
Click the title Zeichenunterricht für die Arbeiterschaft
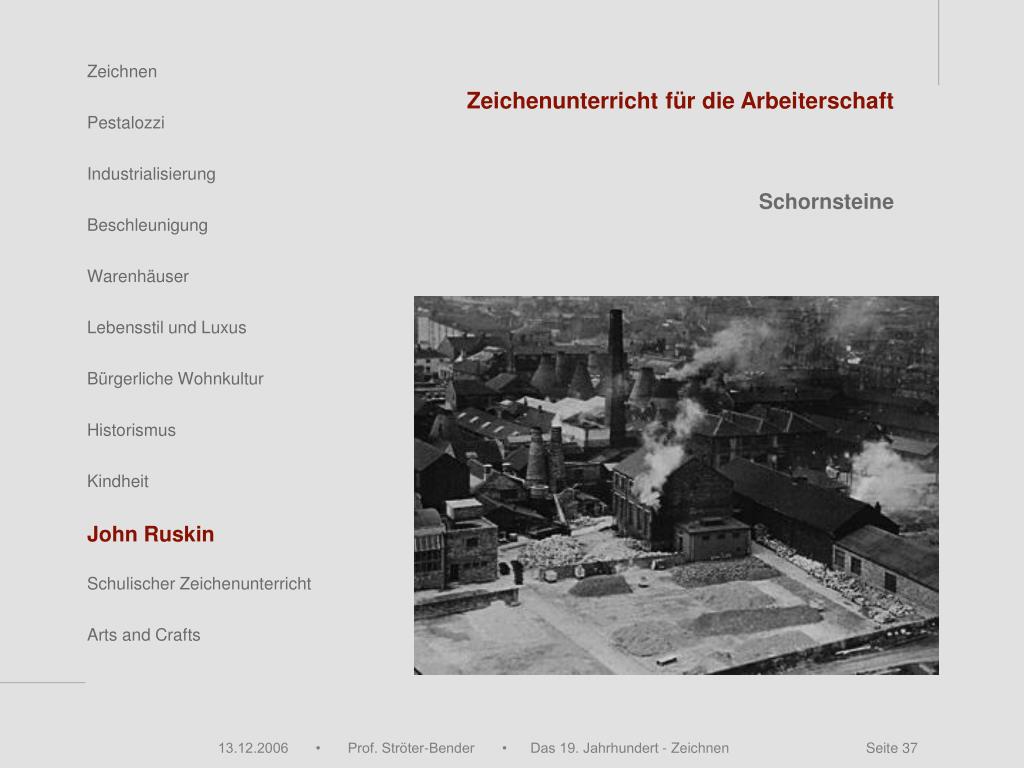click(680, 101)
